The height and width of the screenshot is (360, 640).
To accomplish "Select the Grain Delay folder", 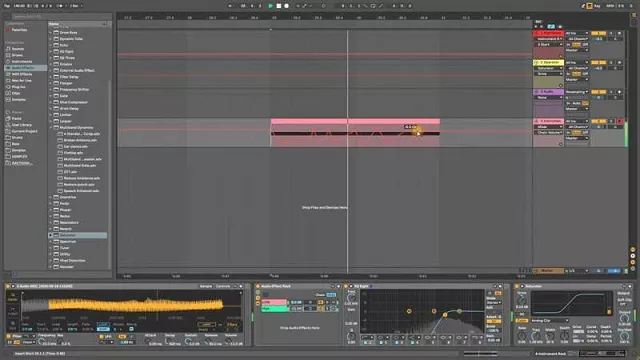I will point(69,109).
